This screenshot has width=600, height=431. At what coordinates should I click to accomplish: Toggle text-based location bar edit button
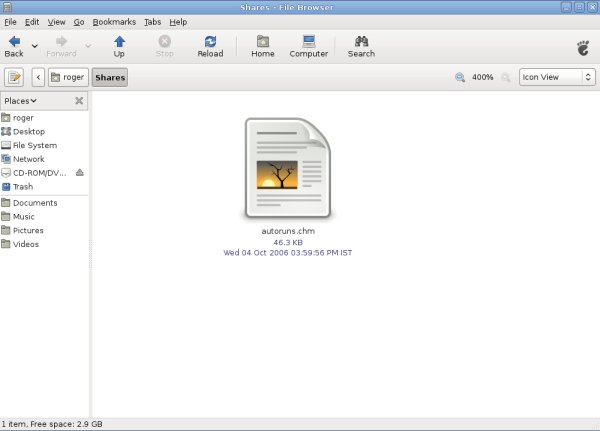pyautogui.click(x=14, y=77)
